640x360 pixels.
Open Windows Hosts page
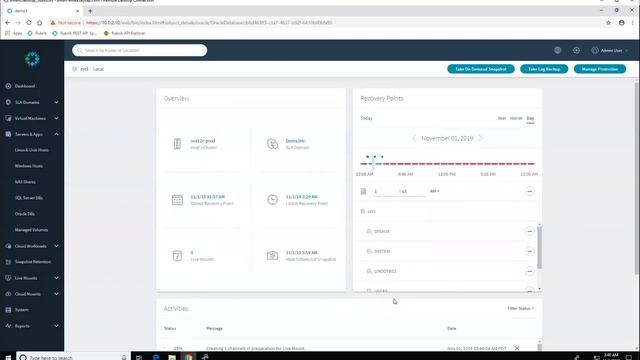(x=29, y=166)
